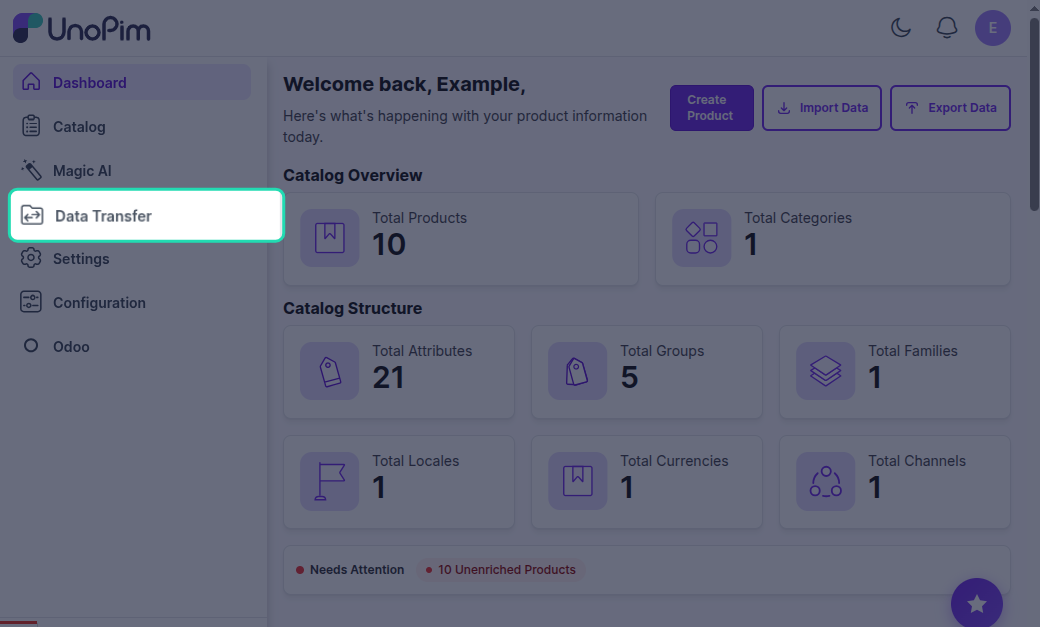Screen dimensions: 1040x627
Task: Click the Export Data button
Action: (950, 107)
